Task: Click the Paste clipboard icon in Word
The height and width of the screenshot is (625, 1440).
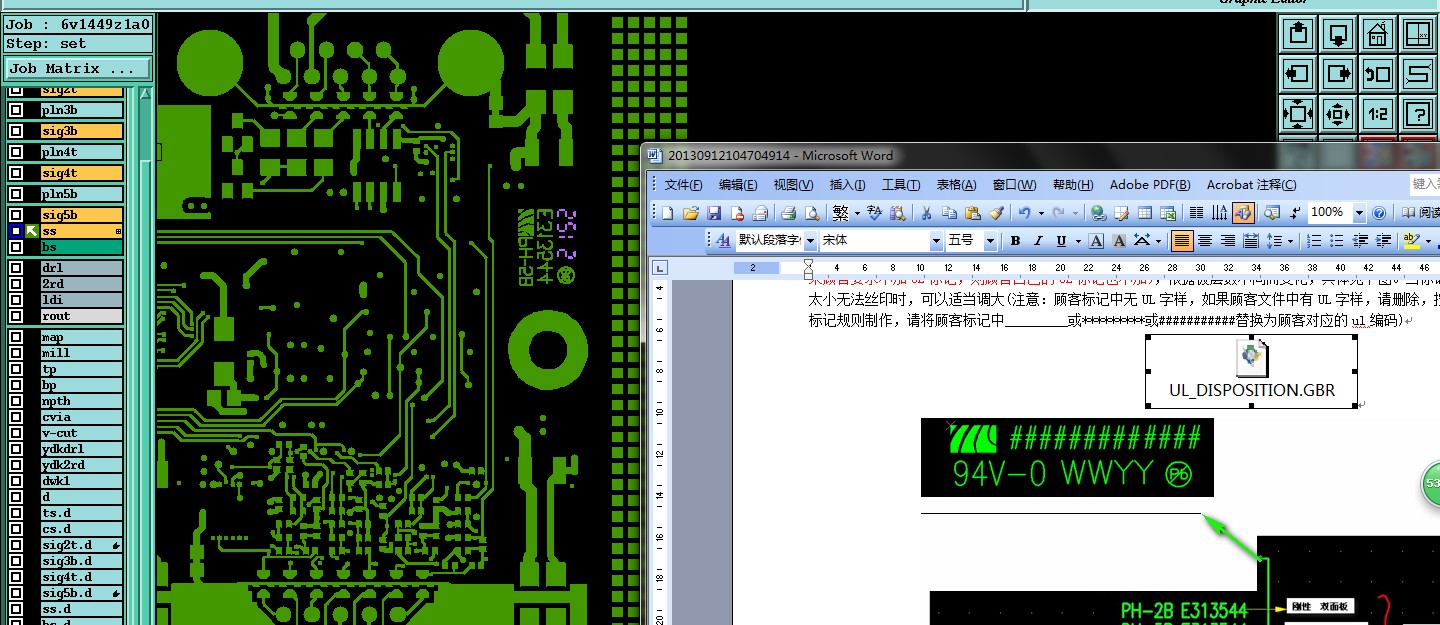Action: [x=973, y=213]
